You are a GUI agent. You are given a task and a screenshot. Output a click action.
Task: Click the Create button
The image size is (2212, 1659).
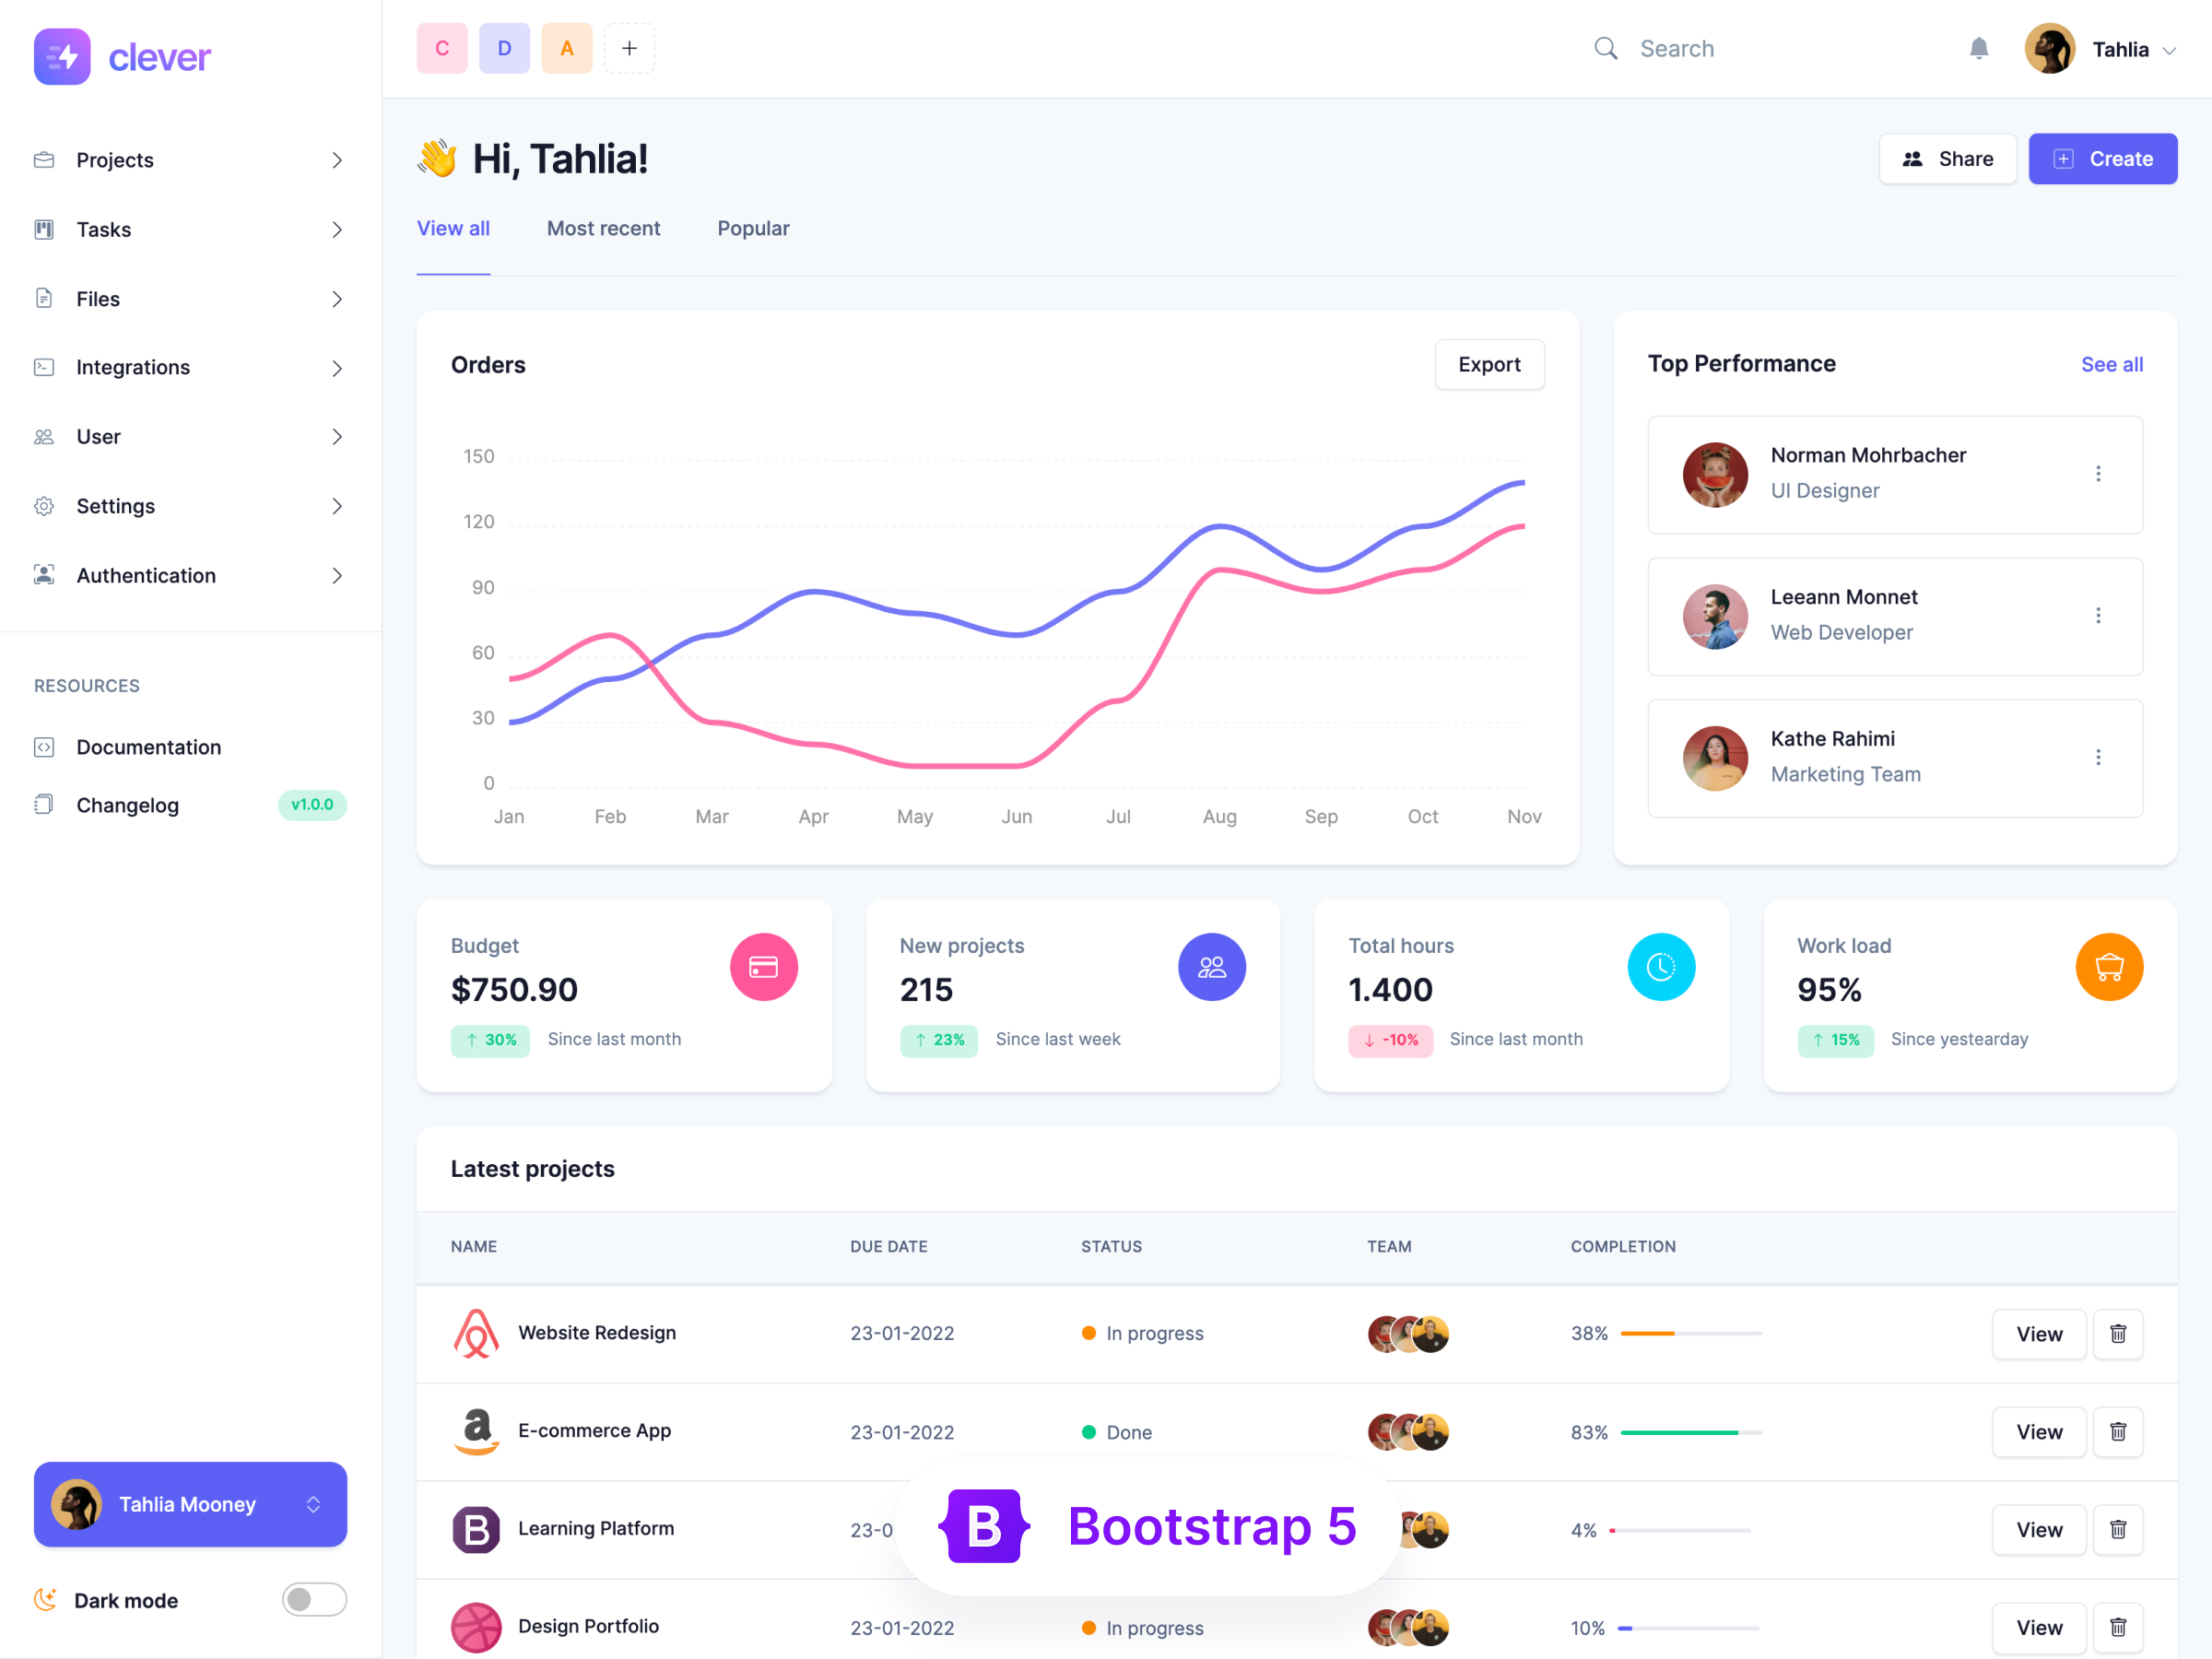click(x=2104, y=159)
